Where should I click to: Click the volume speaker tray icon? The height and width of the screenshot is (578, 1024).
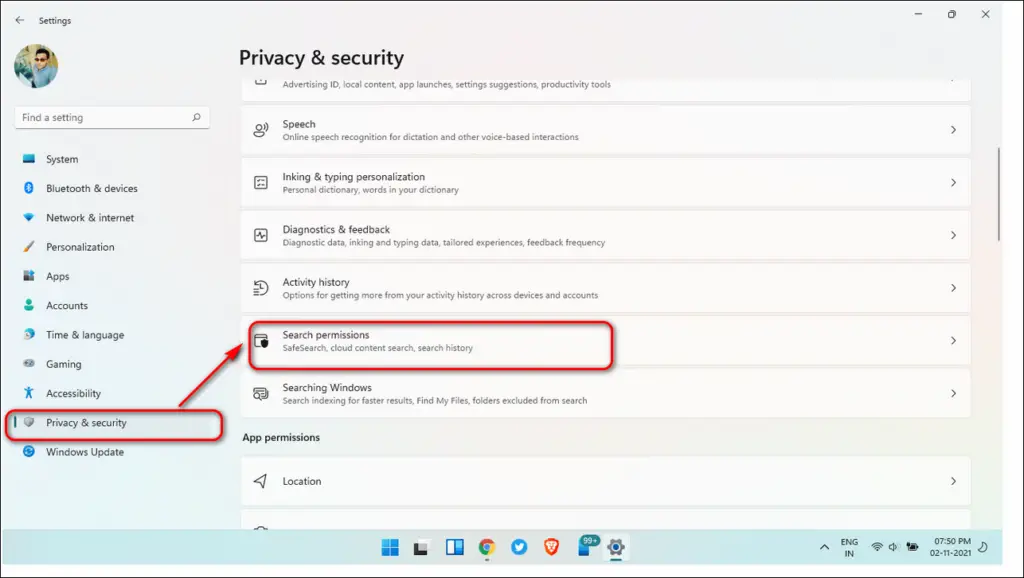(x=893, y=547)
